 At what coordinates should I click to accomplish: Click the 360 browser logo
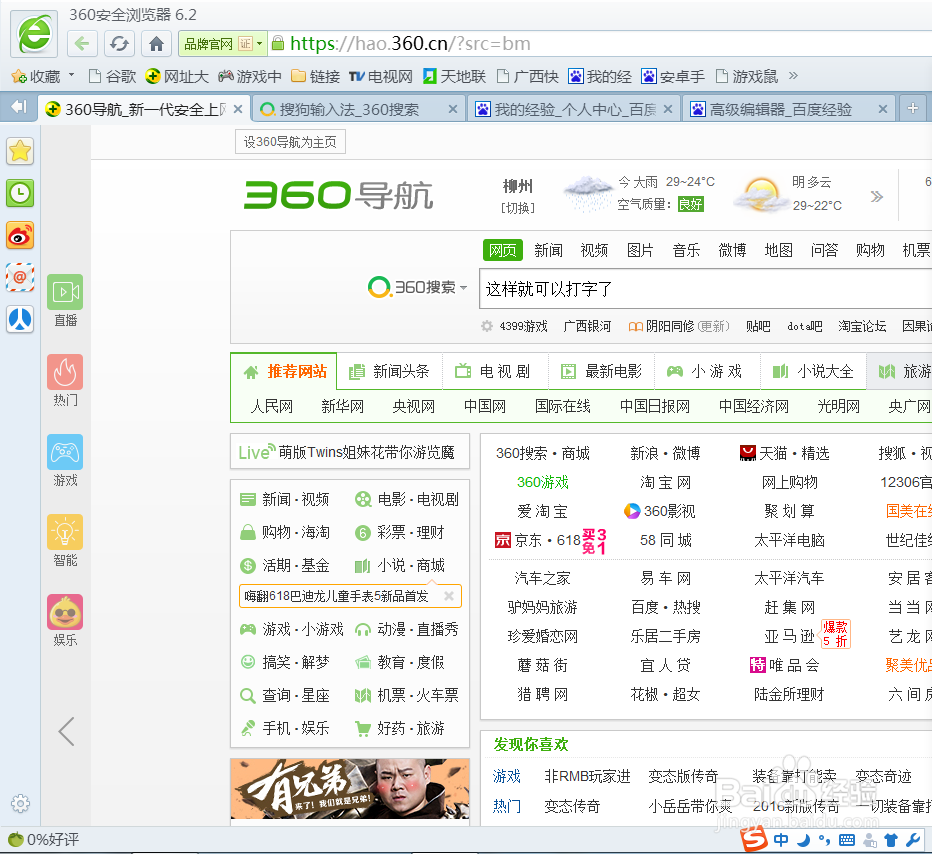(x=34, y=34)
